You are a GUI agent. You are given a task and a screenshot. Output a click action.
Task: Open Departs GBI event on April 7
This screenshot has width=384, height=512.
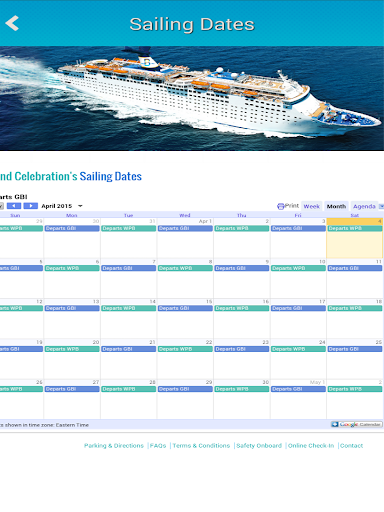129,268
